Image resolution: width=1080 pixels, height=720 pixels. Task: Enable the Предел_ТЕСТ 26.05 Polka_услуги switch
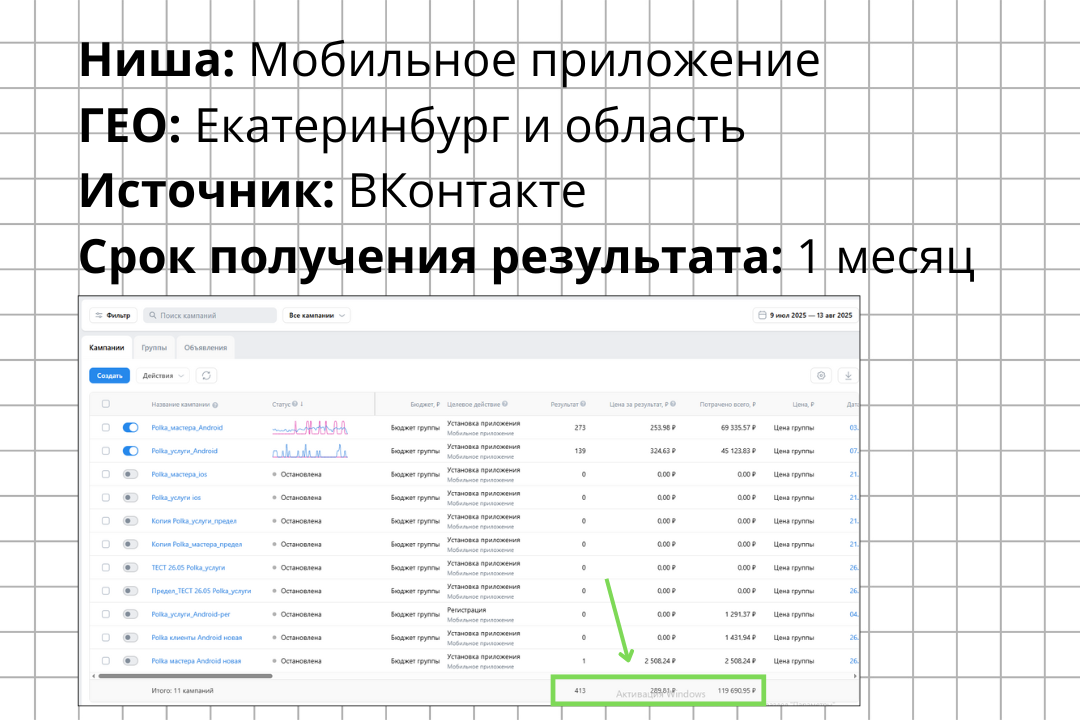tap(130, 591)
